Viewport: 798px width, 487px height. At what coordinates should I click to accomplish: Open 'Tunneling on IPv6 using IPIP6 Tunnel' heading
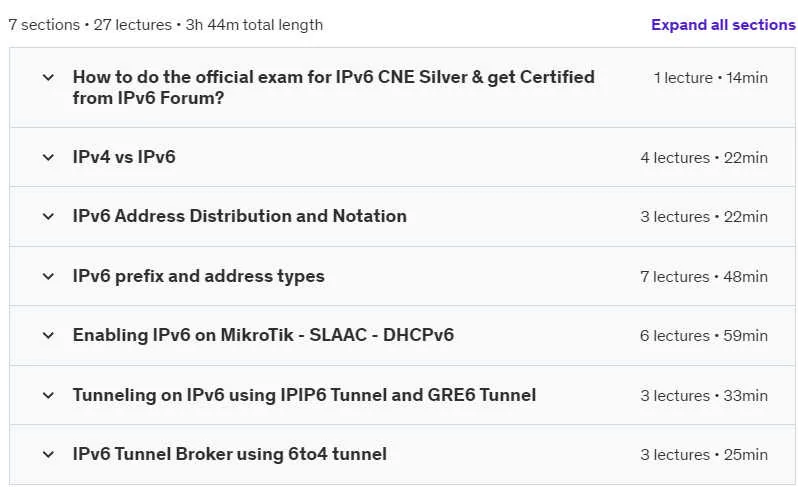pos(304,395)
